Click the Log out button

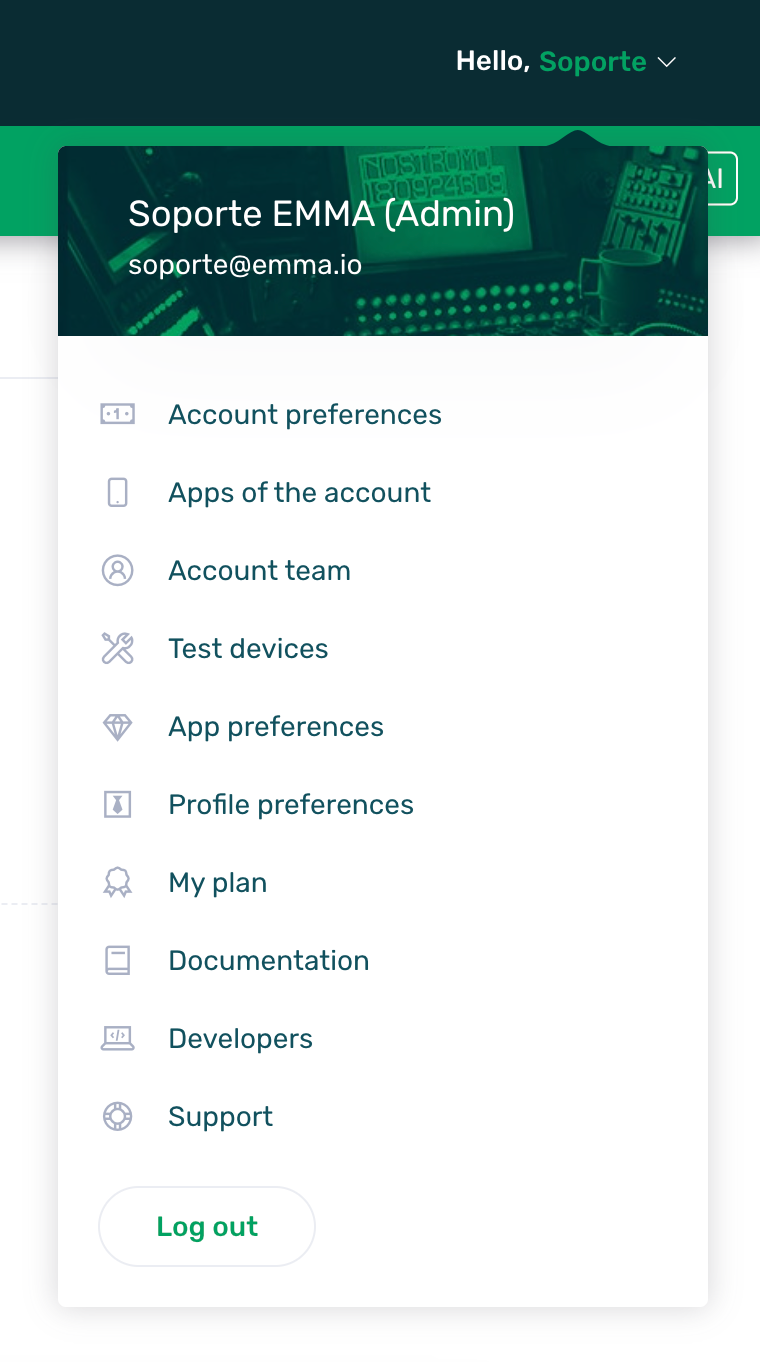(207, 1226)
